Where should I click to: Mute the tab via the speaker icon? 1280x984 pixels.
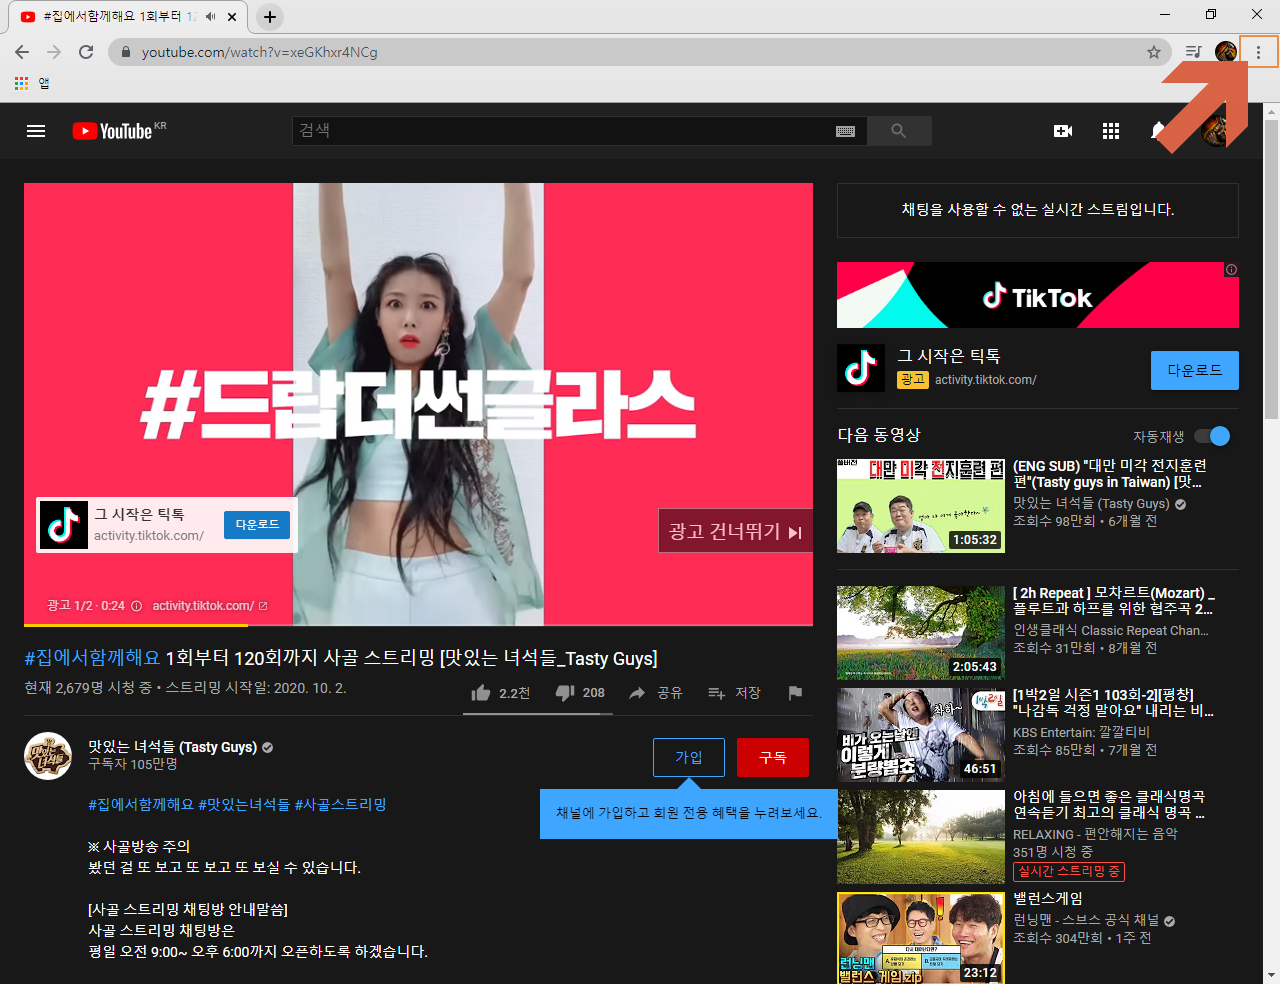click(210, 17)
